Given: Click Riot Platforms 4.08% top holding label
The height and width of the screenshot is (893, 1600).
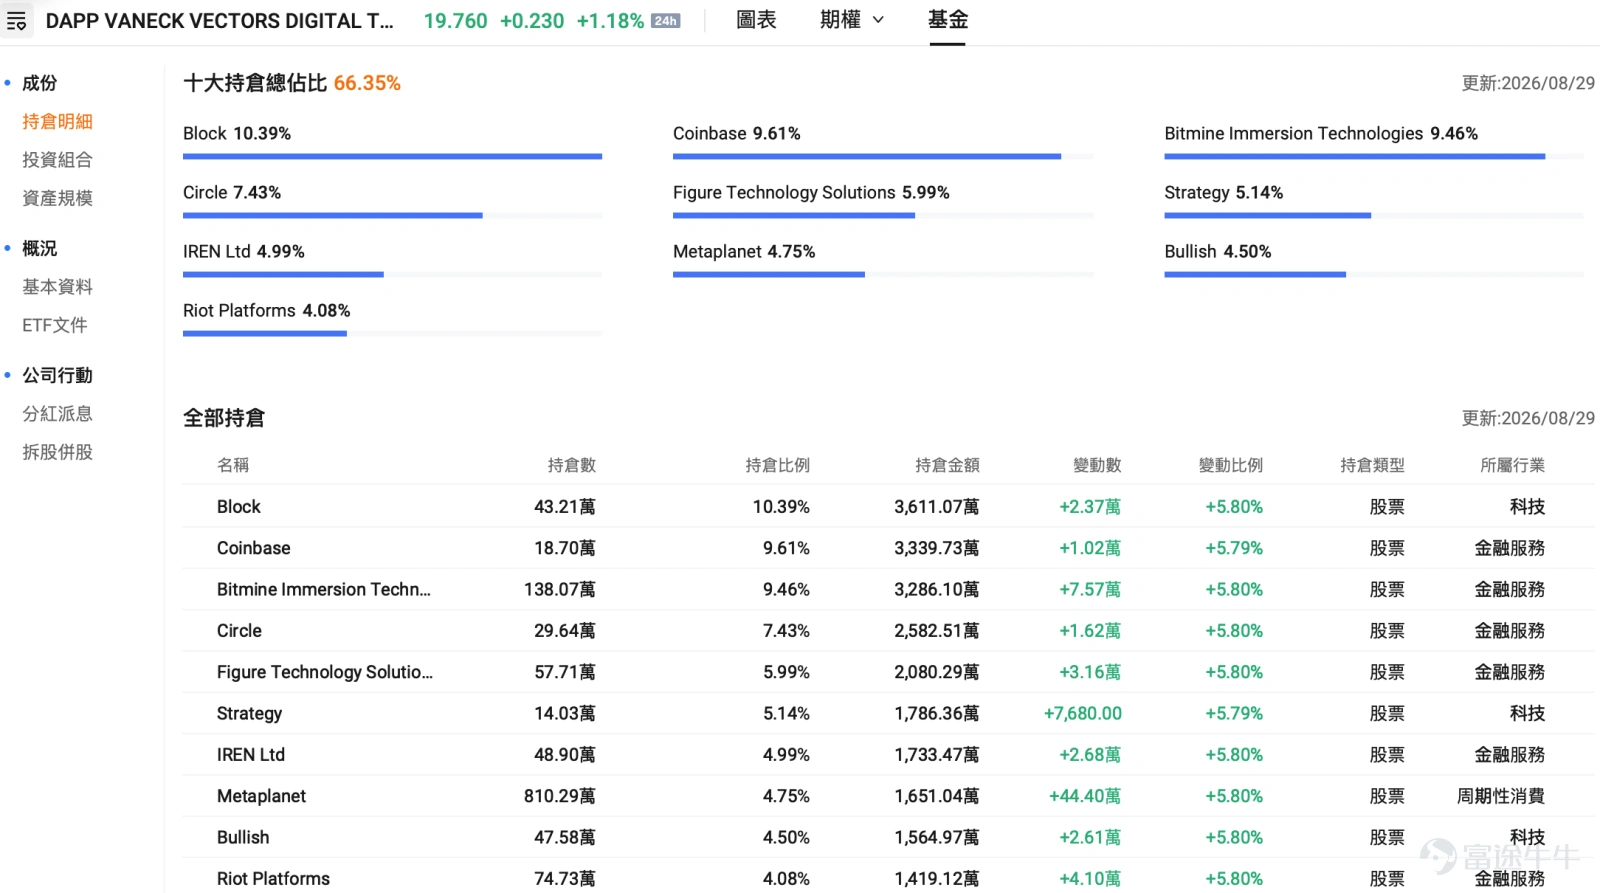Looking at the screenshot, I should click(266, 310).
